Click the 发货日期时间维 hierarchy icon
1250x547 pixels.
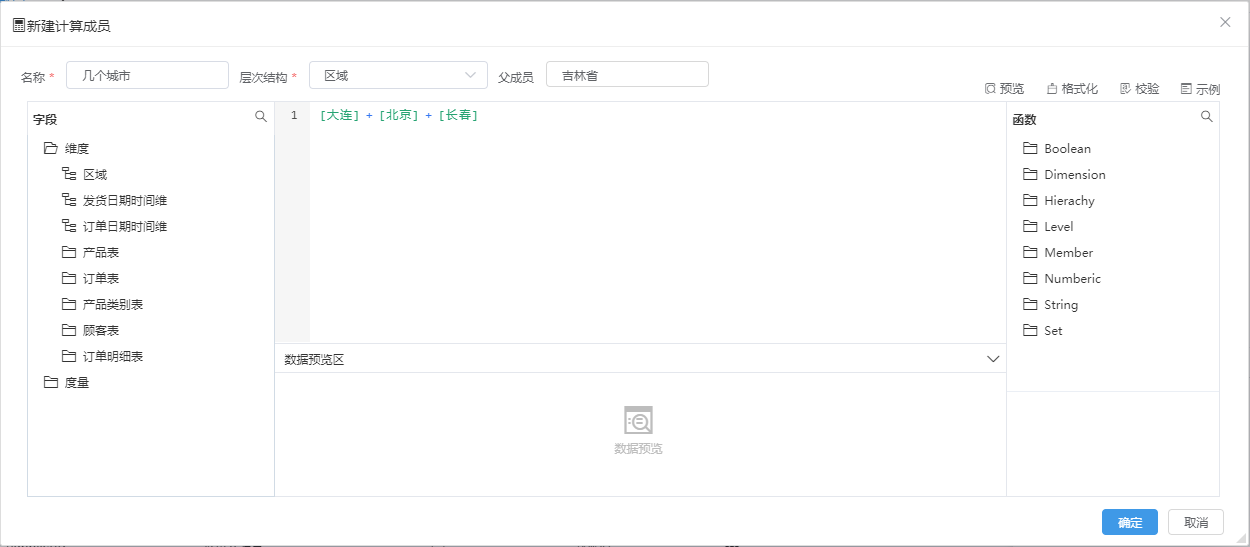(x=69, y=200)
